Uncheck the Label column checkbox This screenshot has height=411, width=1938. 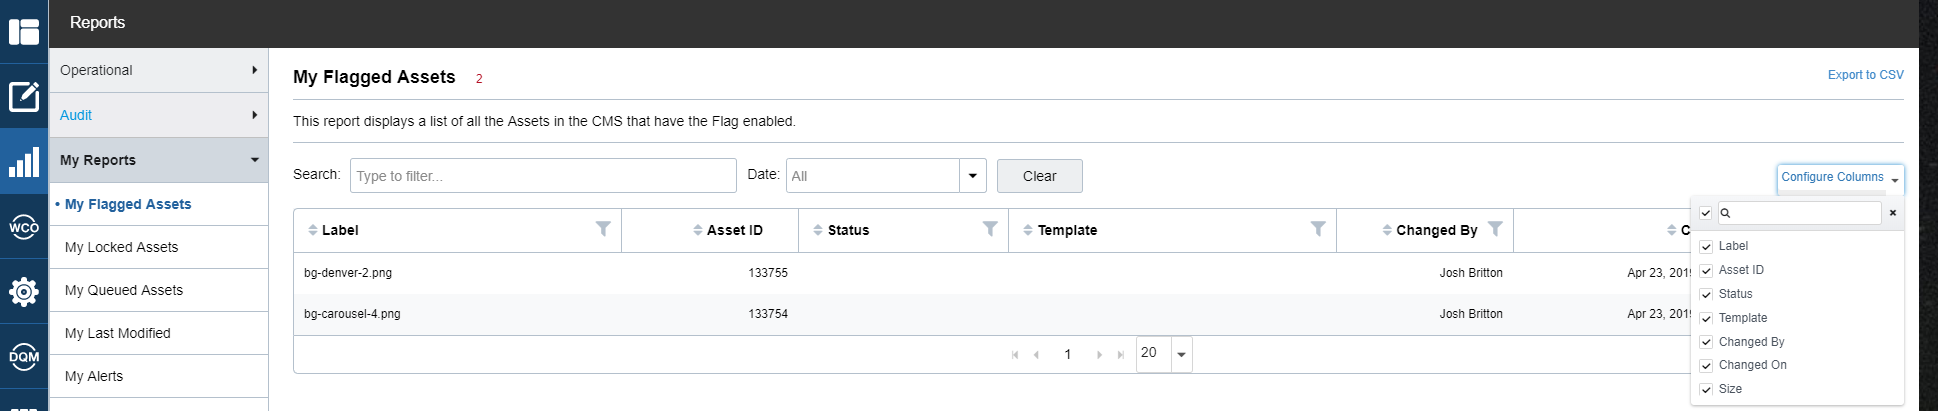[1706, 246]
